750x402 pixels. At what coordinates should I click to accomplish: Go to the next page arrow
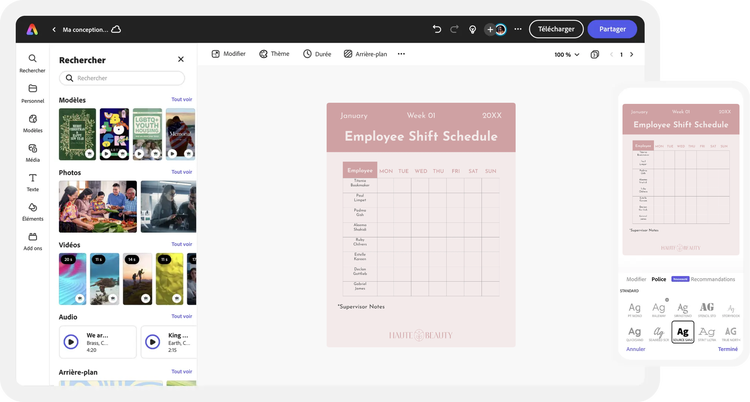(631, 54)
